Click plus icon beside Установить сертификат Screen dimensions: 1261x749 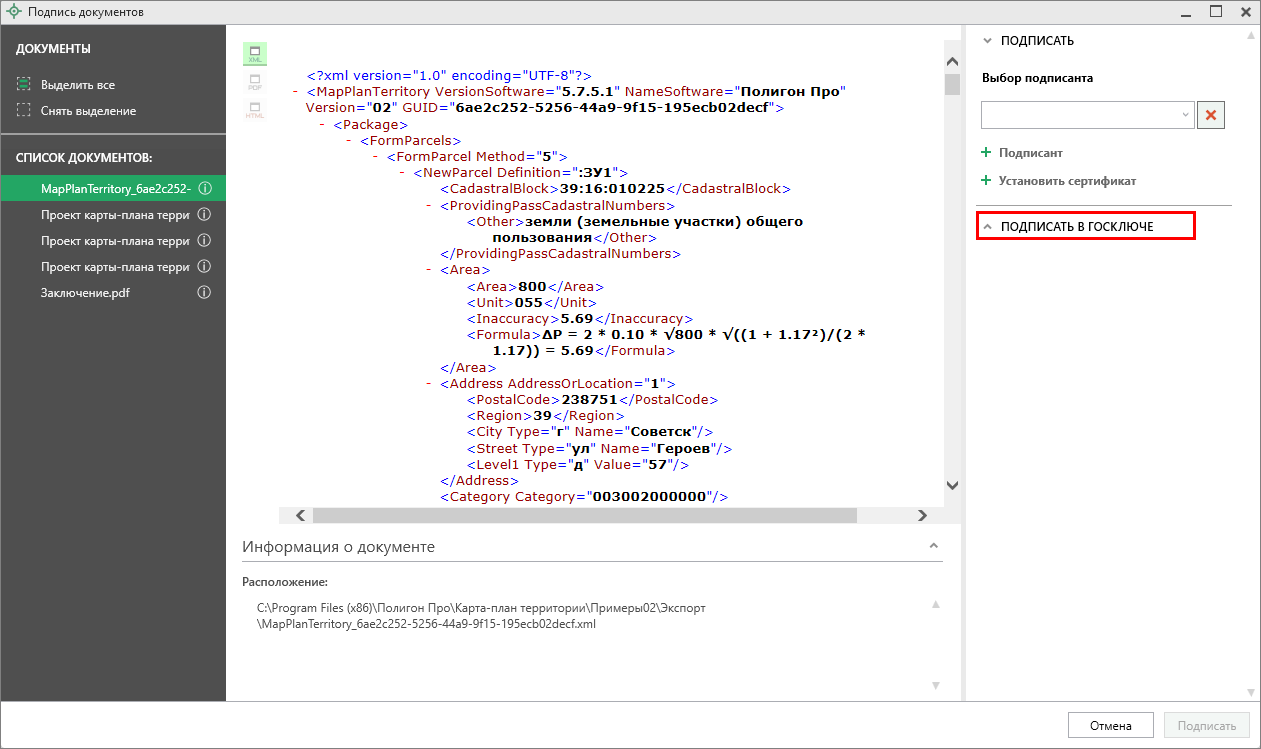click(x=986, y=181)
